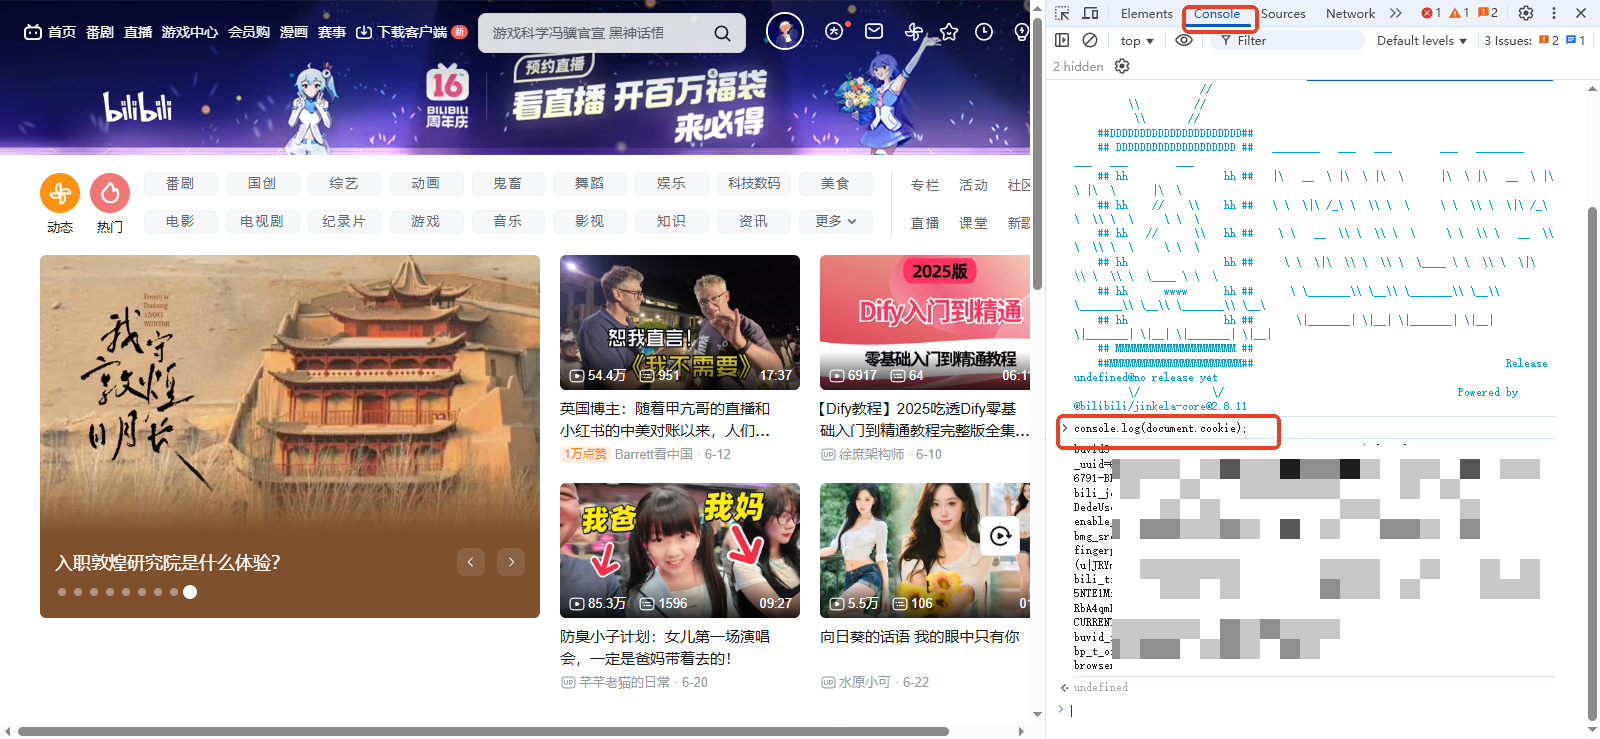Open the 番剧 header navigation item
1600x739 pixels.
tap(100, 32)
